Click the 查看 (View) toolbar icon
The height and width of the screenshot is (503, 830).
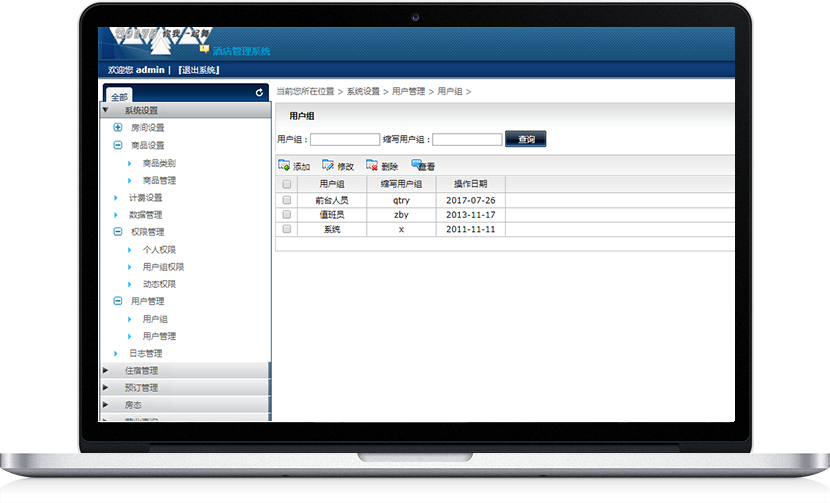(x=417, y=165)
